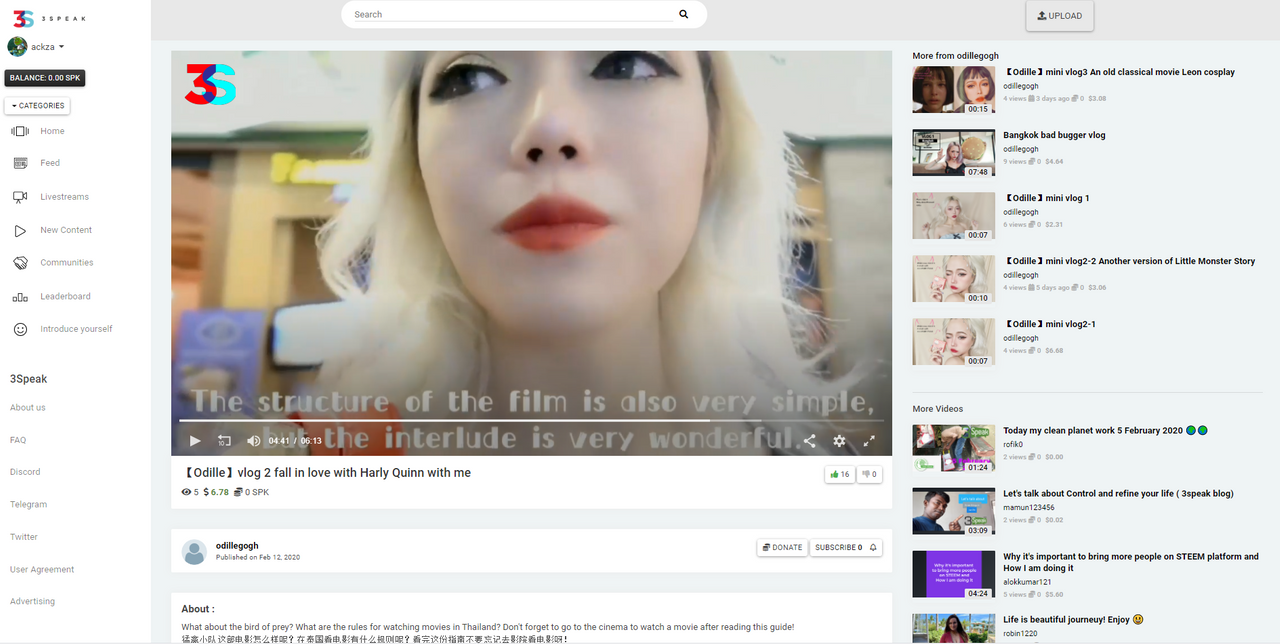Rewind ten seconds using the replay icon
This screenshot has width=1280, height=644.
[224, 441]
